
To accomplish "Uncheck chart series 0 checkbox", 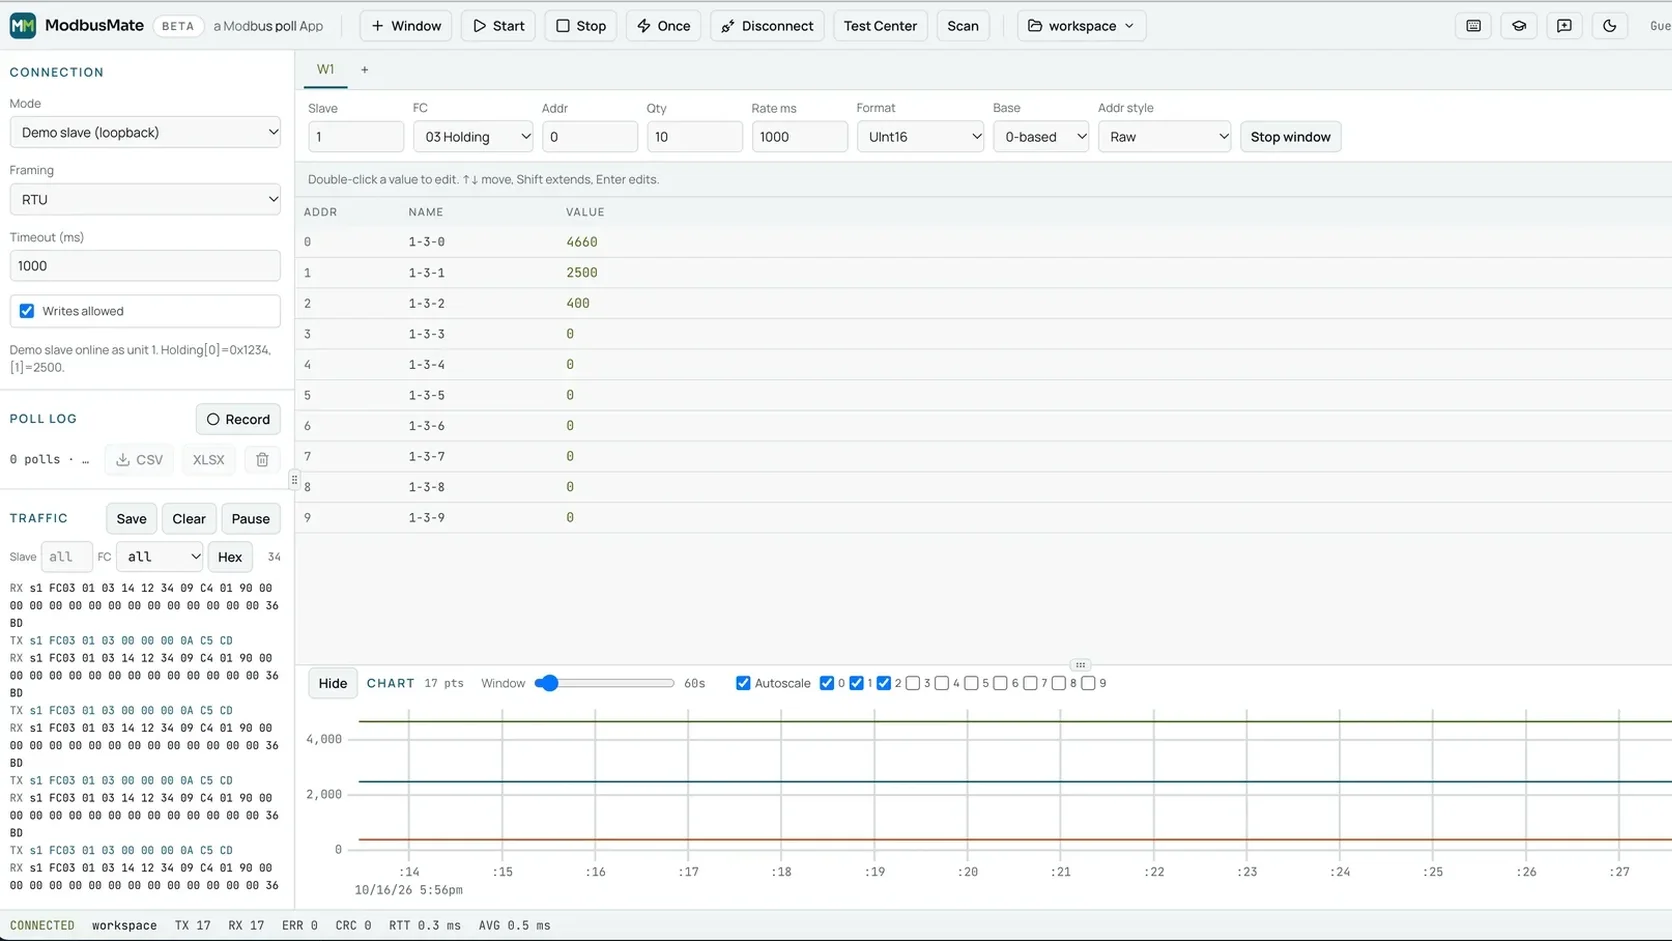I will [827, 683].
